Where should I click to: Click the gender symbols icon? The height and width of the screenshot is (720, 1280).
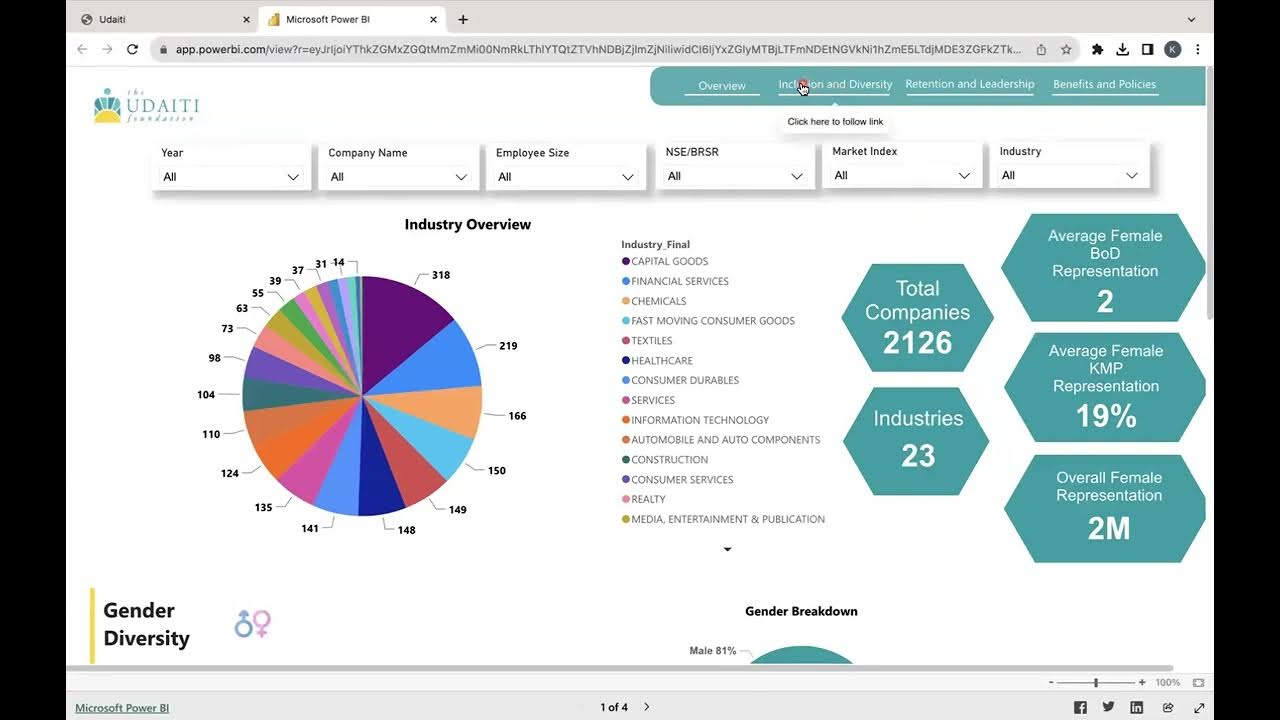point(253,624)
